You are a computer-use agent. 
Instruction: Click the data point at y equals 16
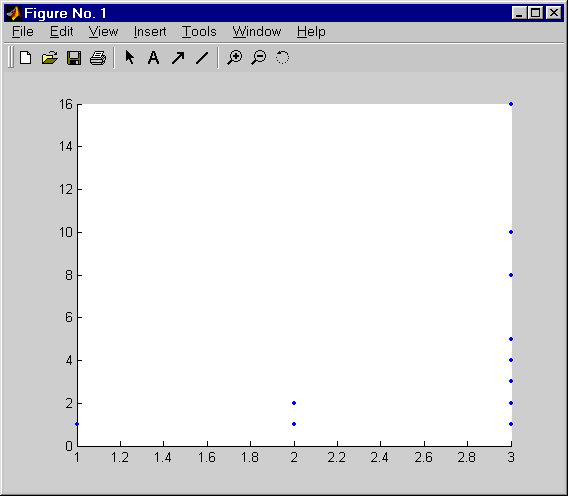[x=511, y=104]
